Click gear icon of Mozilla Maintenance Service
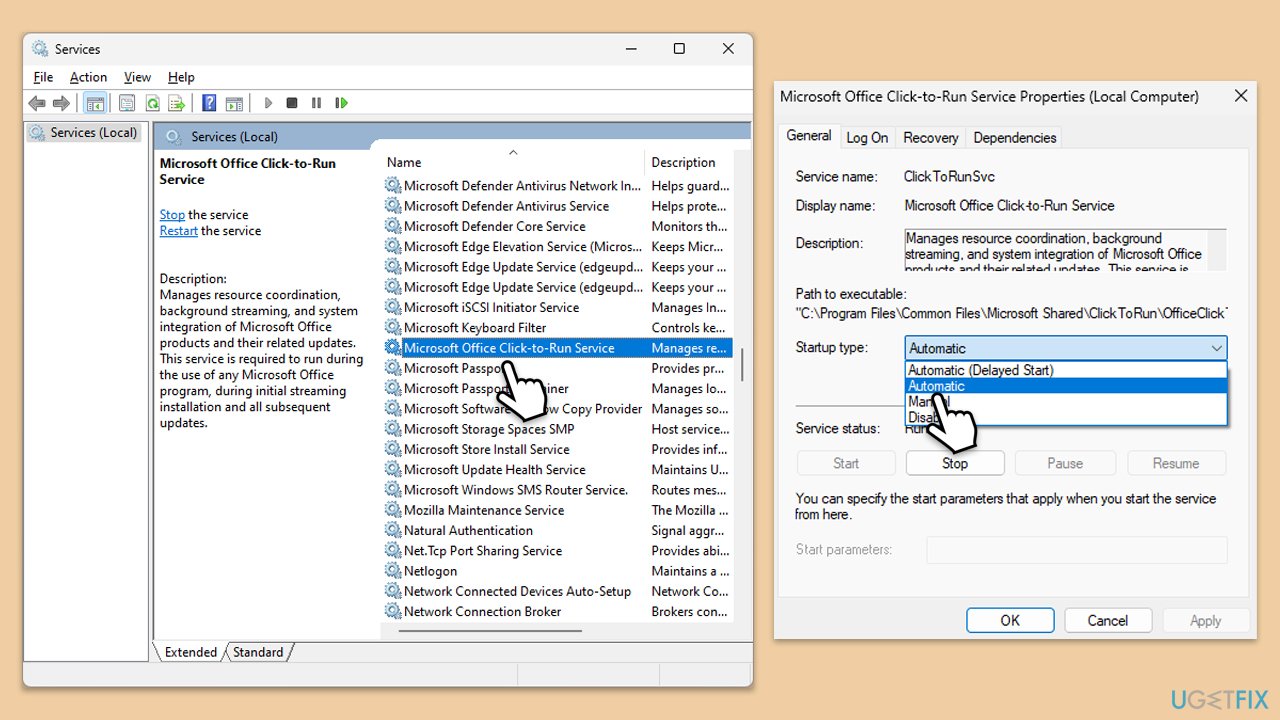Viewport: 1280px width, 720px height. [393, 510]
